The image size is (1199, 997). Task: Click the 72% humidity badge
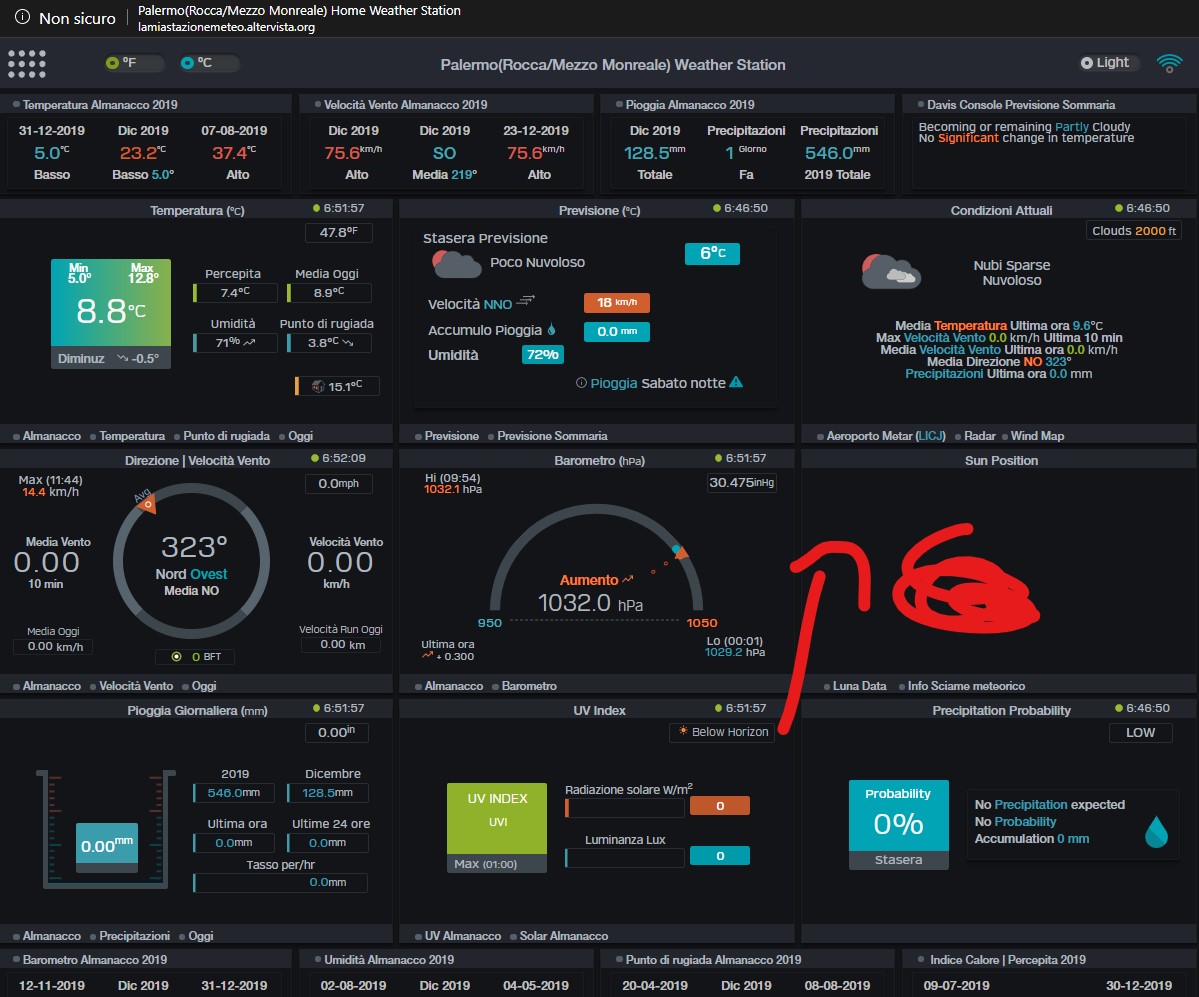point(542,354)
